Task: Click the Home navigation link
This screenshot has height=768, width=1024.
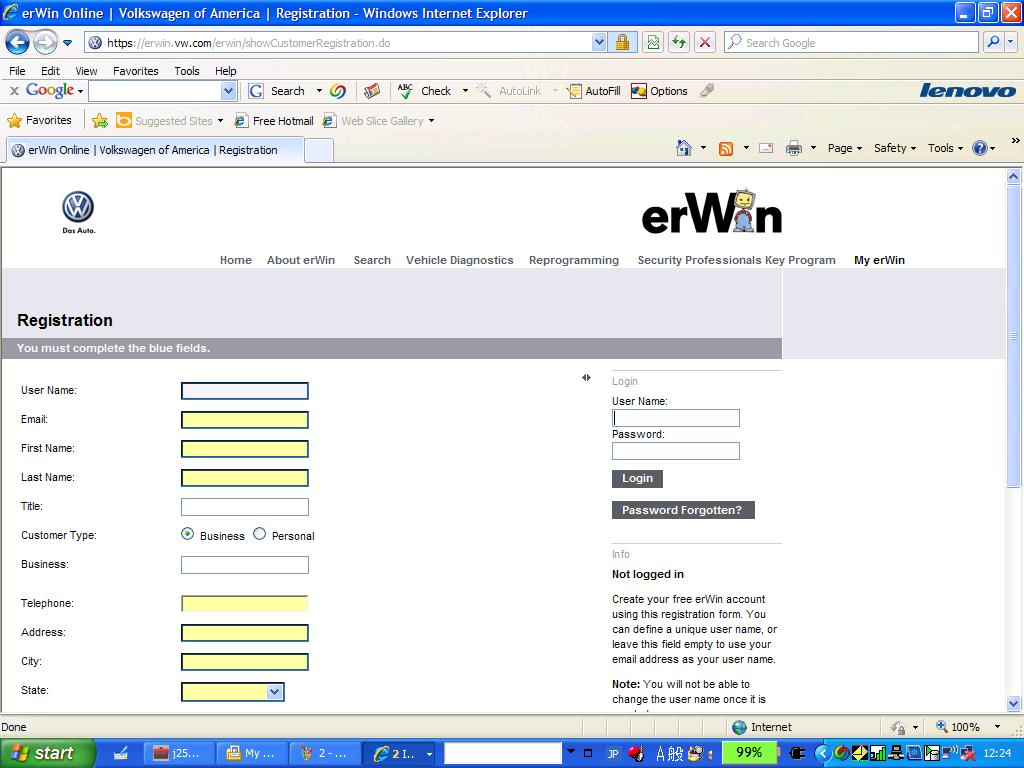Action: point(236,260)
